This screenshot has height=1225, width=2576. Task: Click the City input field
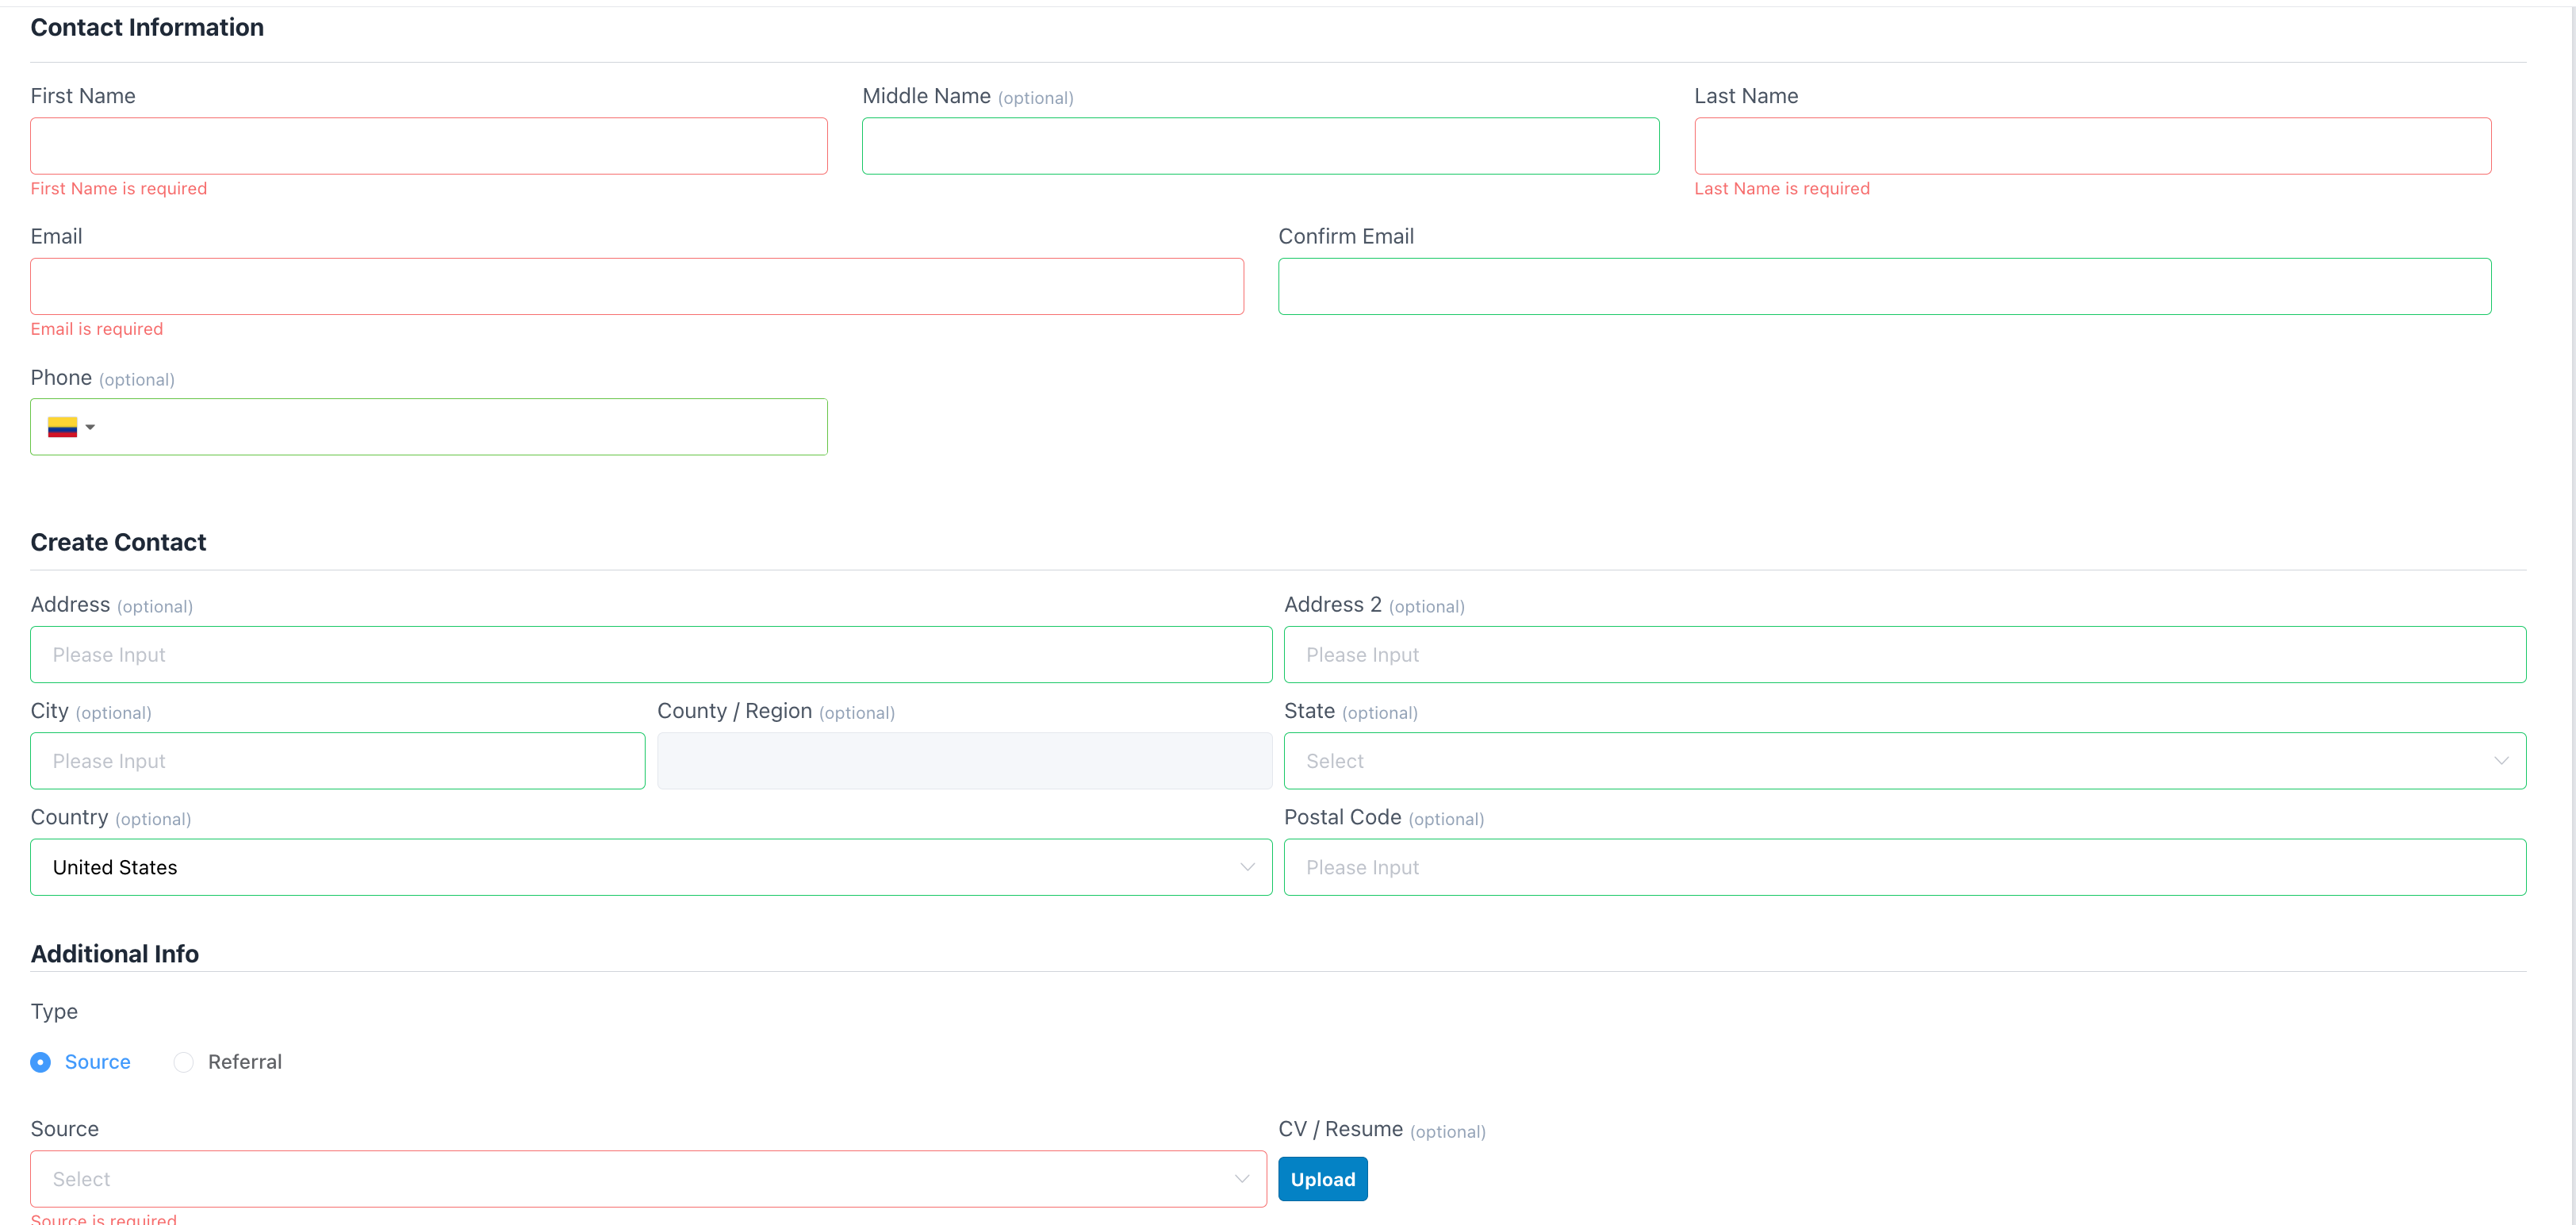coord(338,761)
